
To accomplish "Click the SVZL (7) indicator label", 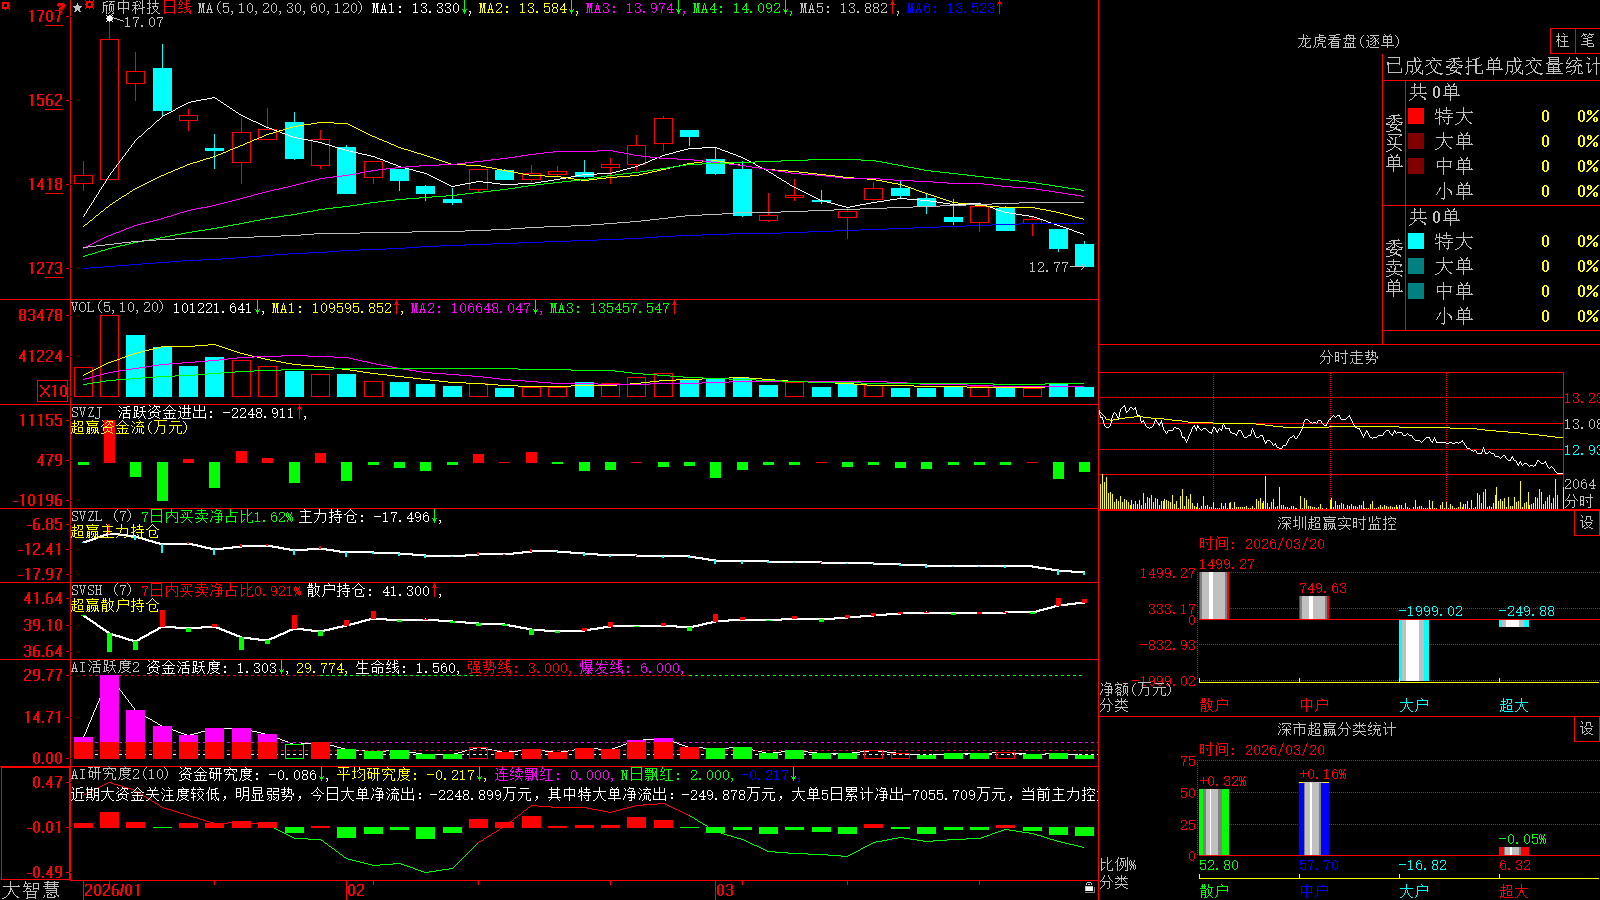I will coord(101,517).
